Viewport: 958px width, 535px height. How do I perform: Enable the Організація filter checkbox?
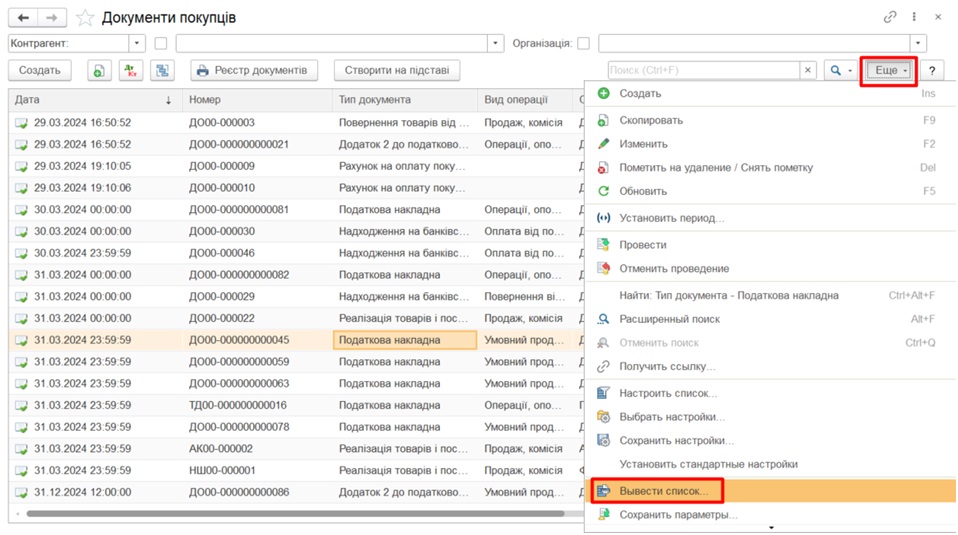click(583, 43)
